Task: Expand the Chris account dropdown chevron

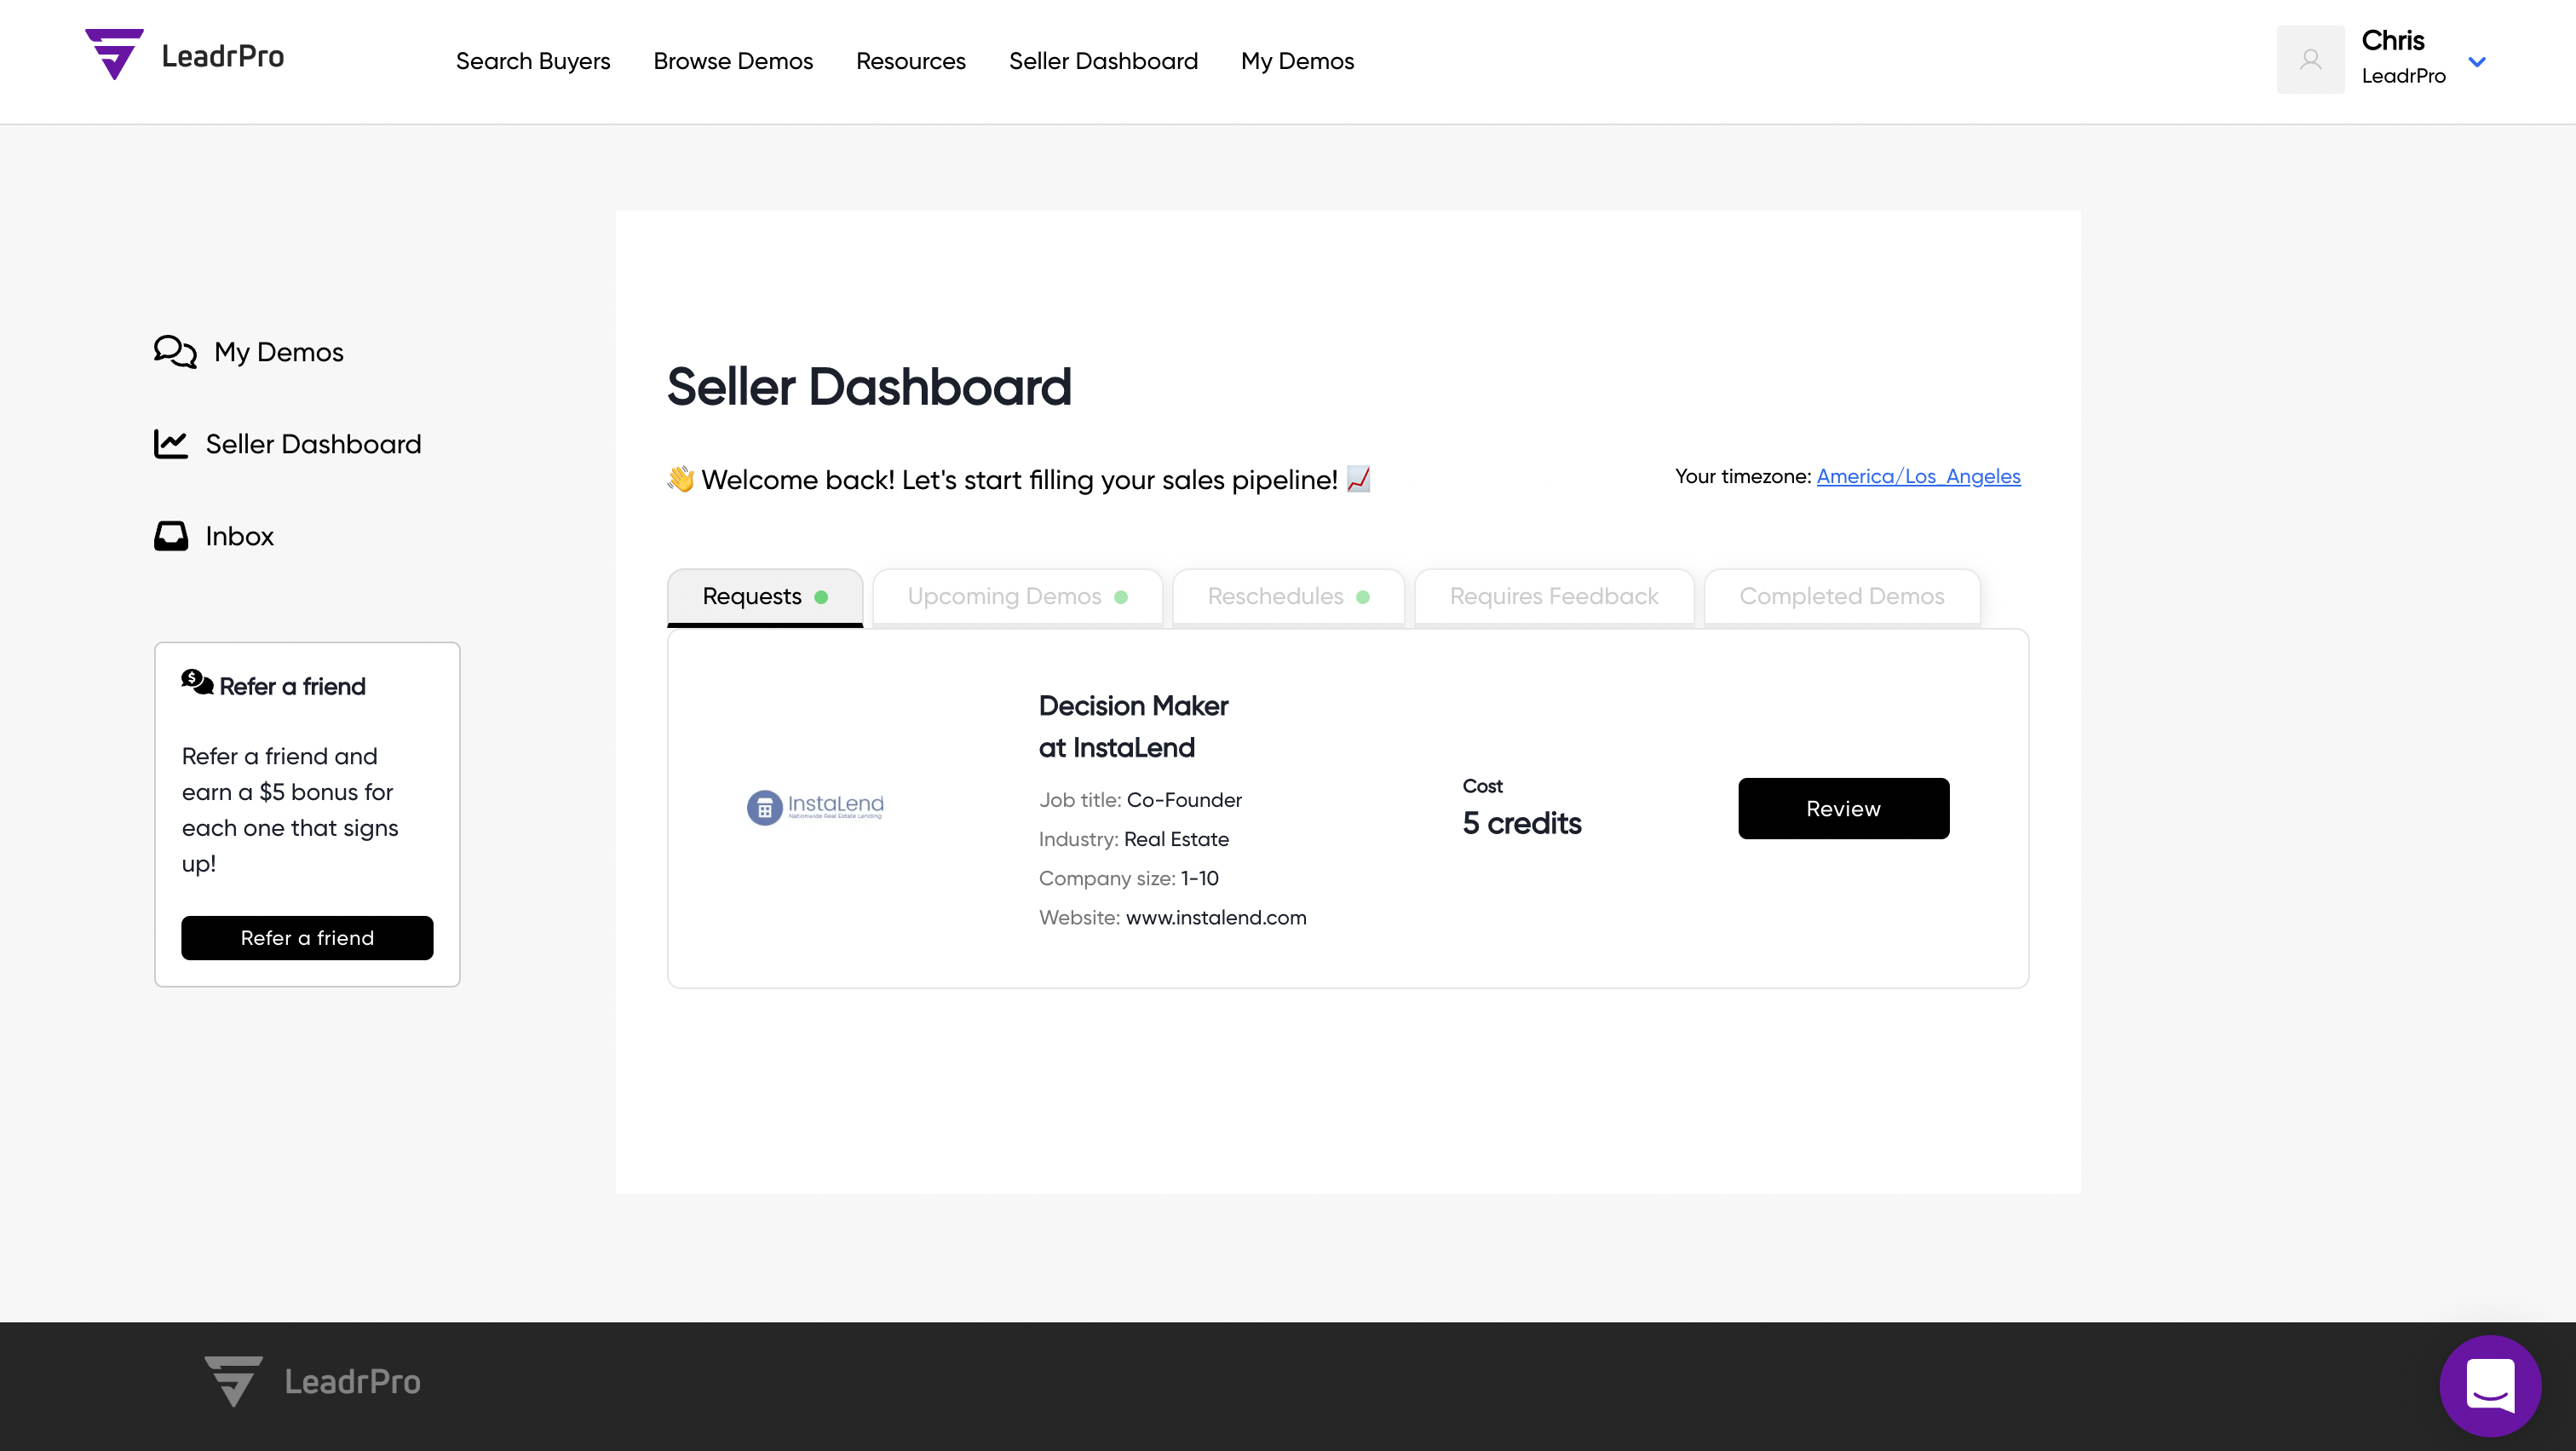Action: [2477, 62]
